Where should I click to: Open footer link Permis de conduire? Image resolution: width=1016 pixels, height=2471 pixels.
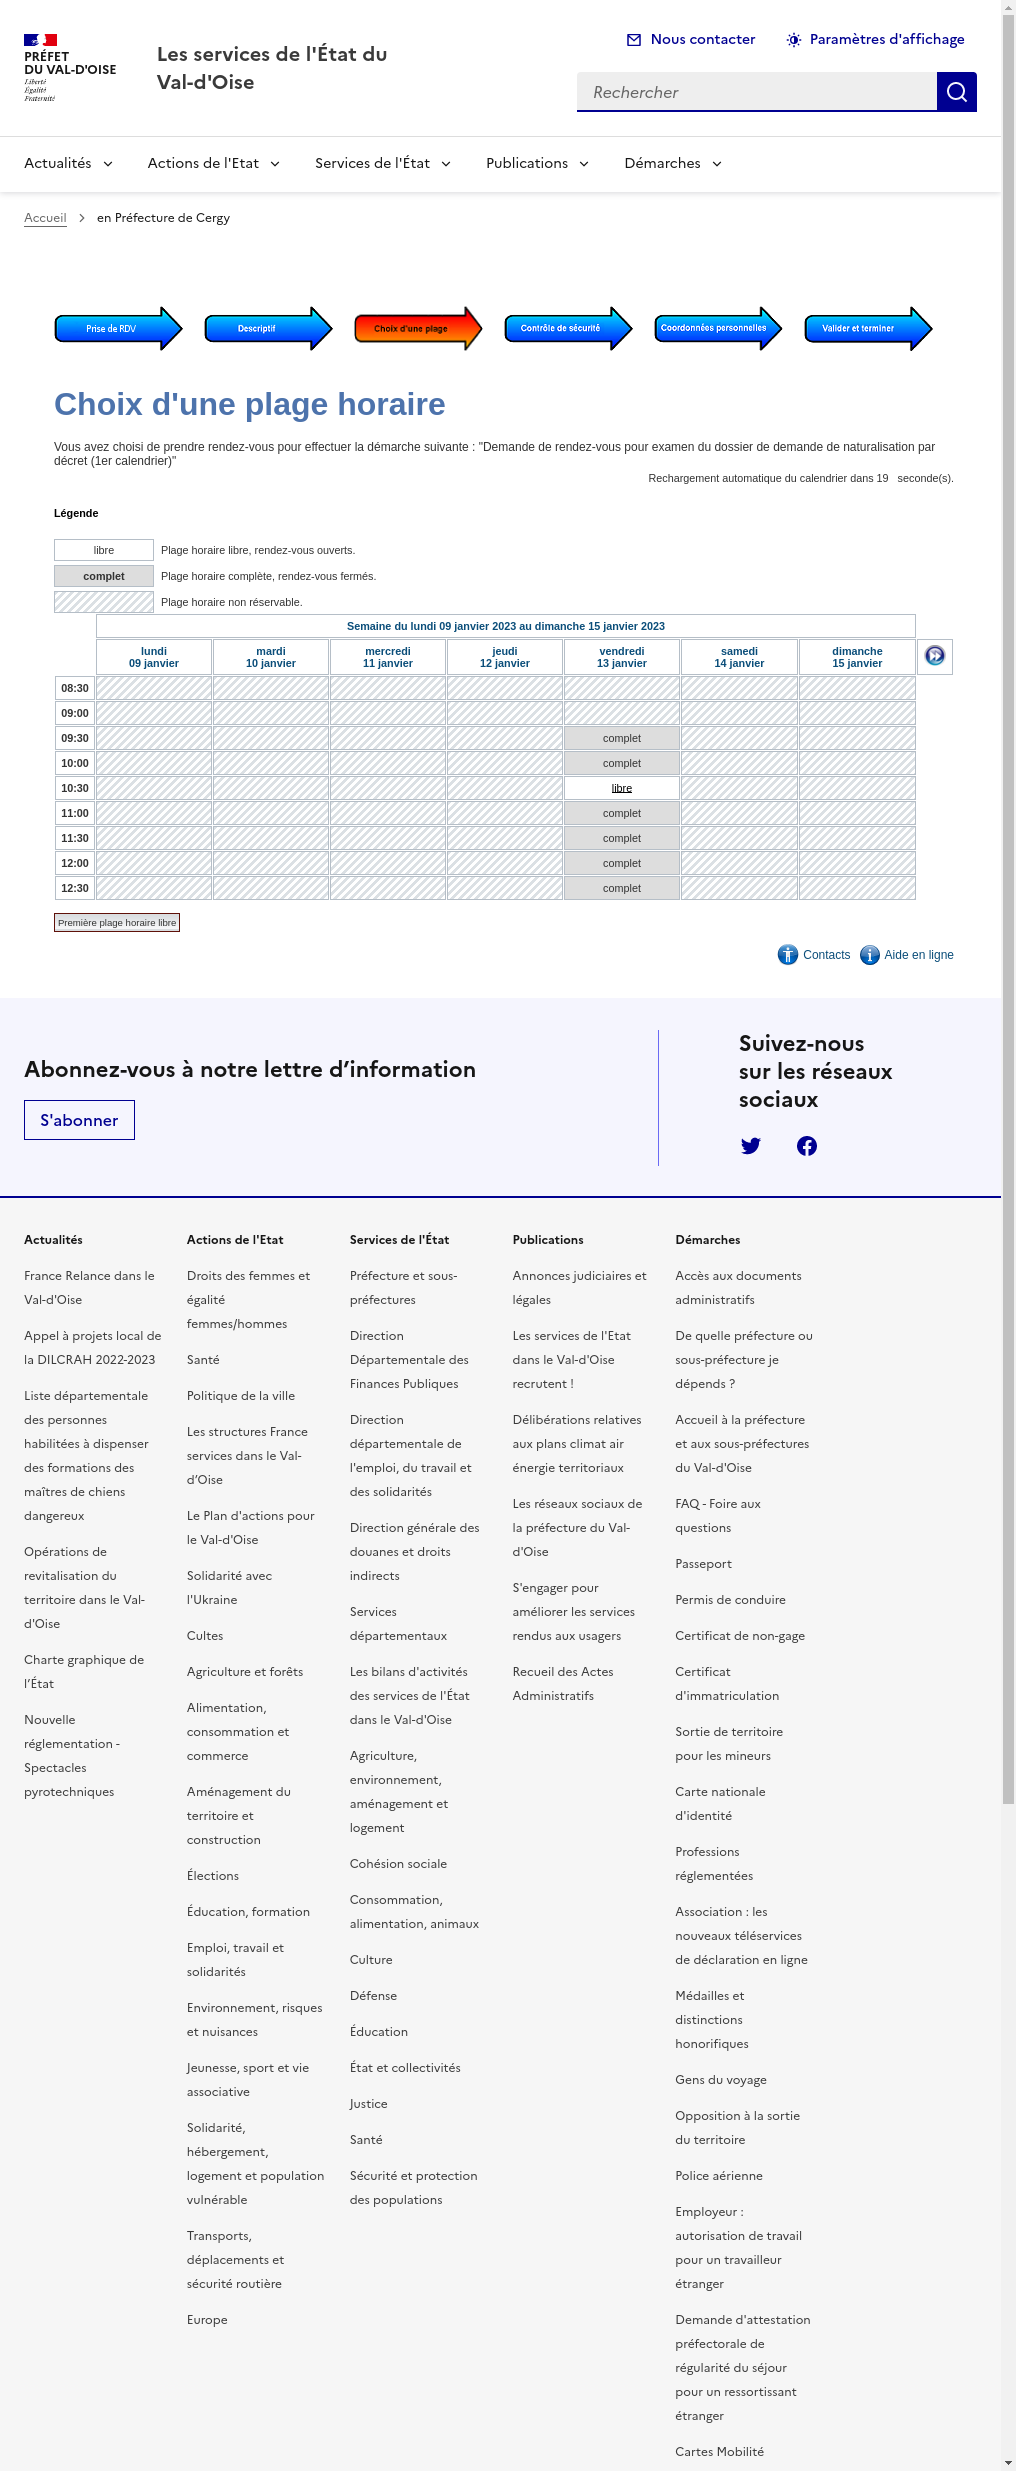pos(730,1600)
